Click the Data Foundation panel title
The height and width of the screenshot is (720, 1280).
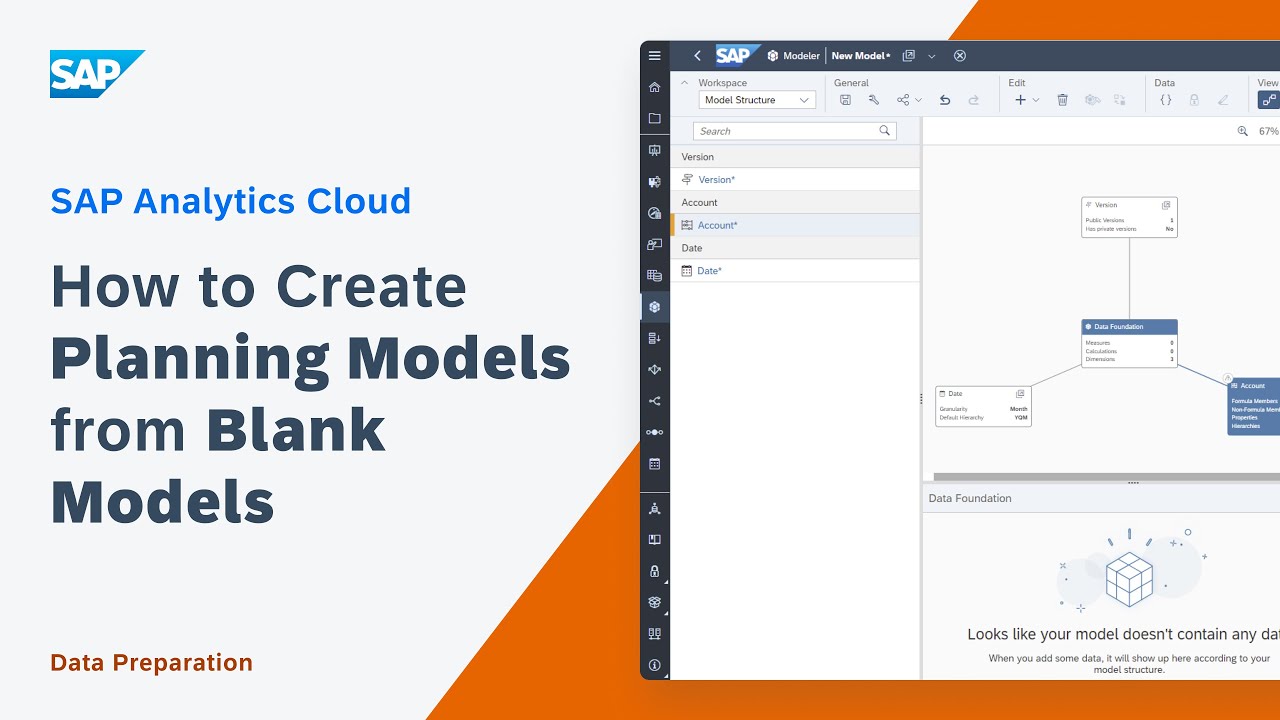click(x=970, y=498)
